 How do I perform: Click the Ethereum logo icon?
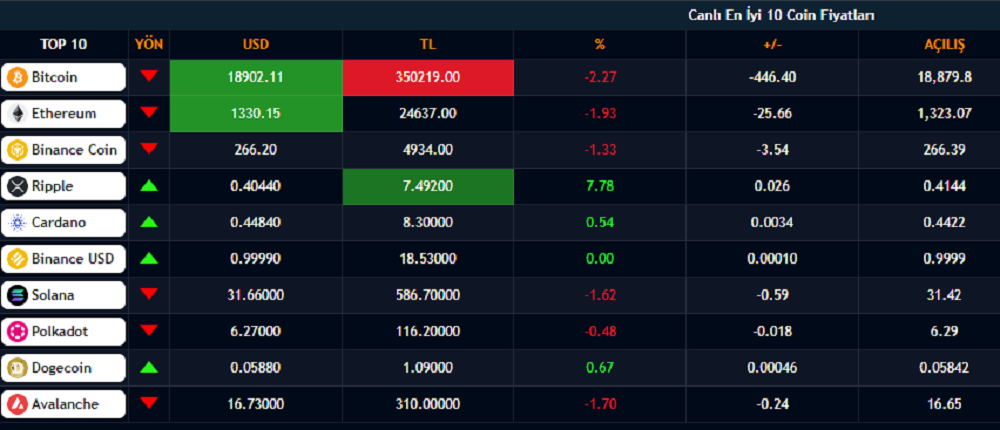[x=15, y=114]
